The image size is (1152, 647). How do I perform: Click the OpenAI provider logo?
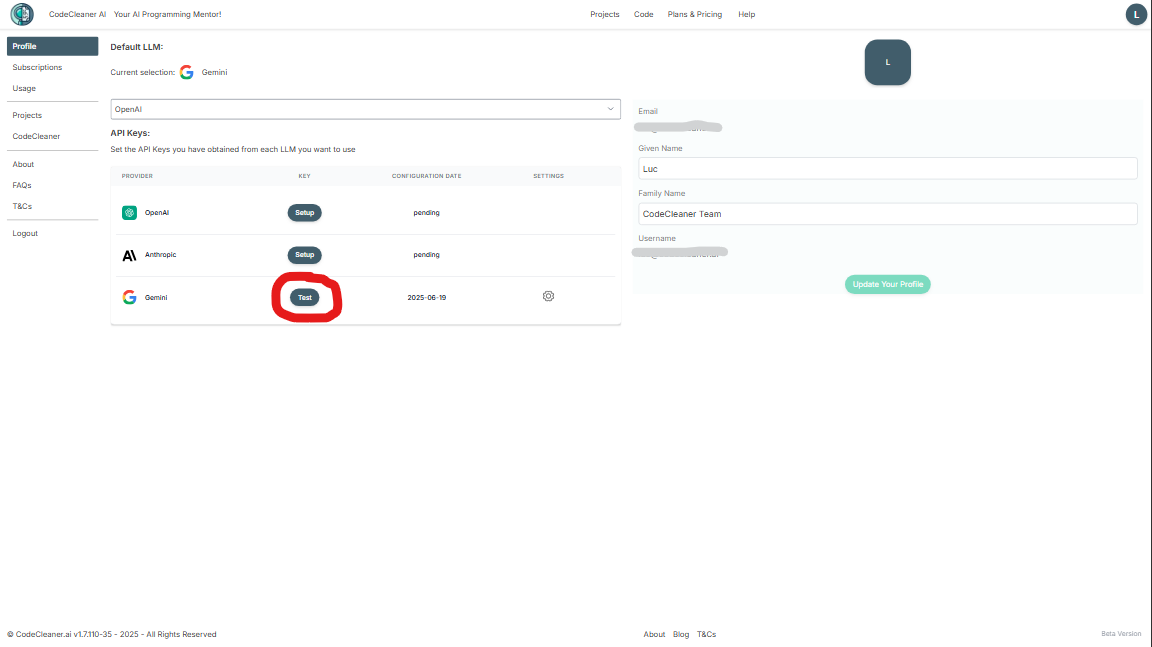(x=129, y=213)
